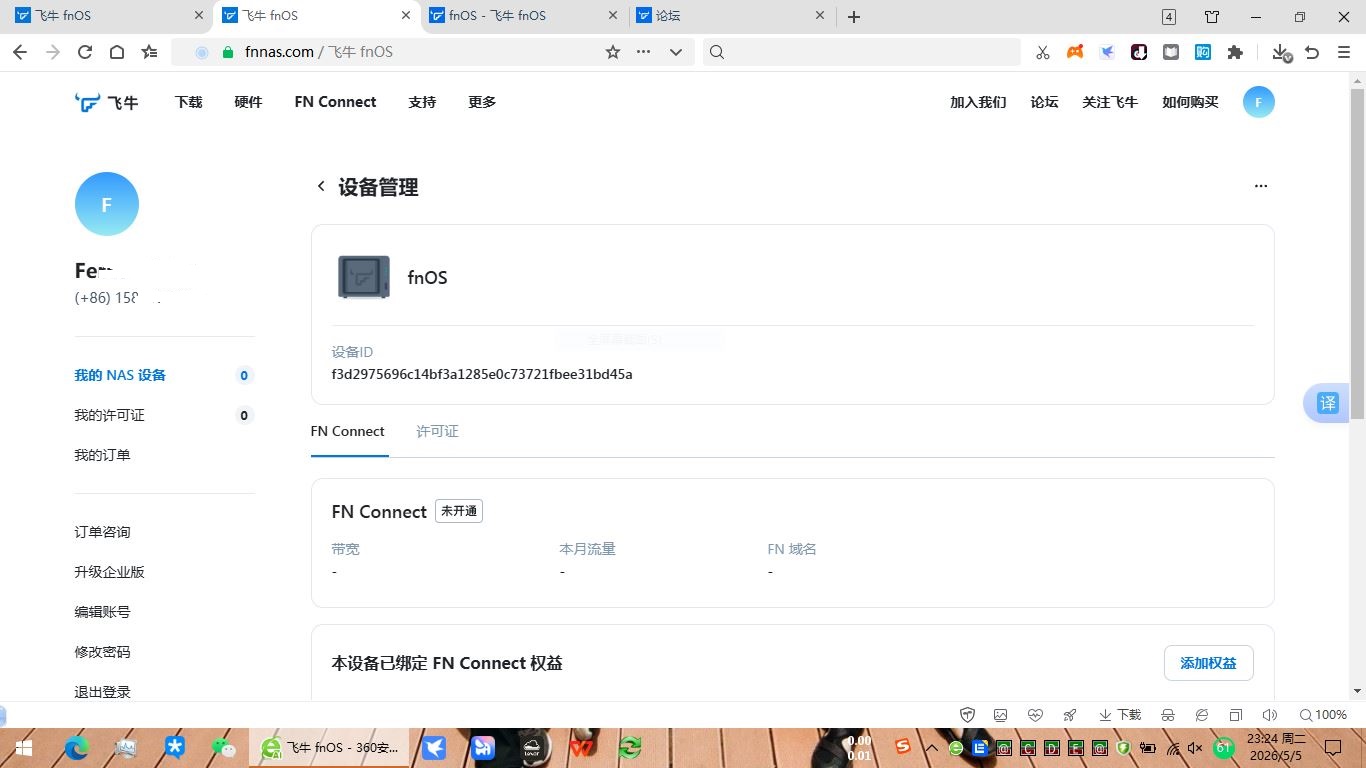Open FN Connect in the site header

[335, 102]
